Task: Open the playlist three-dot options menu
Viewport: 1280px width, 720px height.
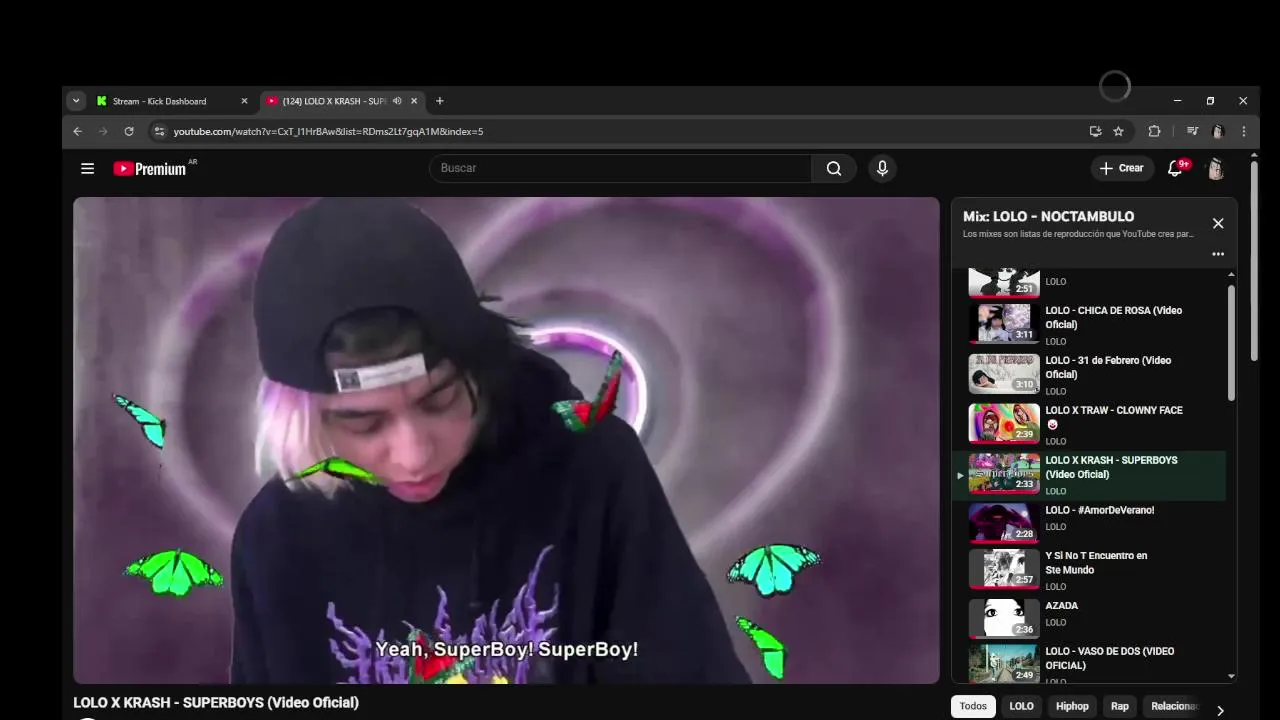Action: coord(1217,254)
